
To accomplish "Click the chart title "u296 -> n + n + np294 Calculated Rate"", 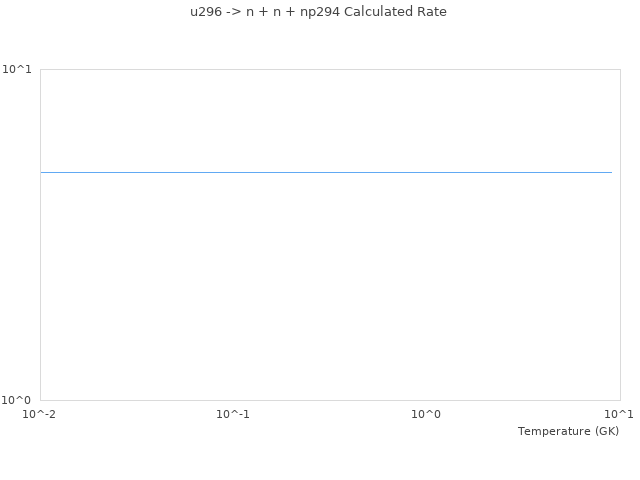I will [318, 12].
